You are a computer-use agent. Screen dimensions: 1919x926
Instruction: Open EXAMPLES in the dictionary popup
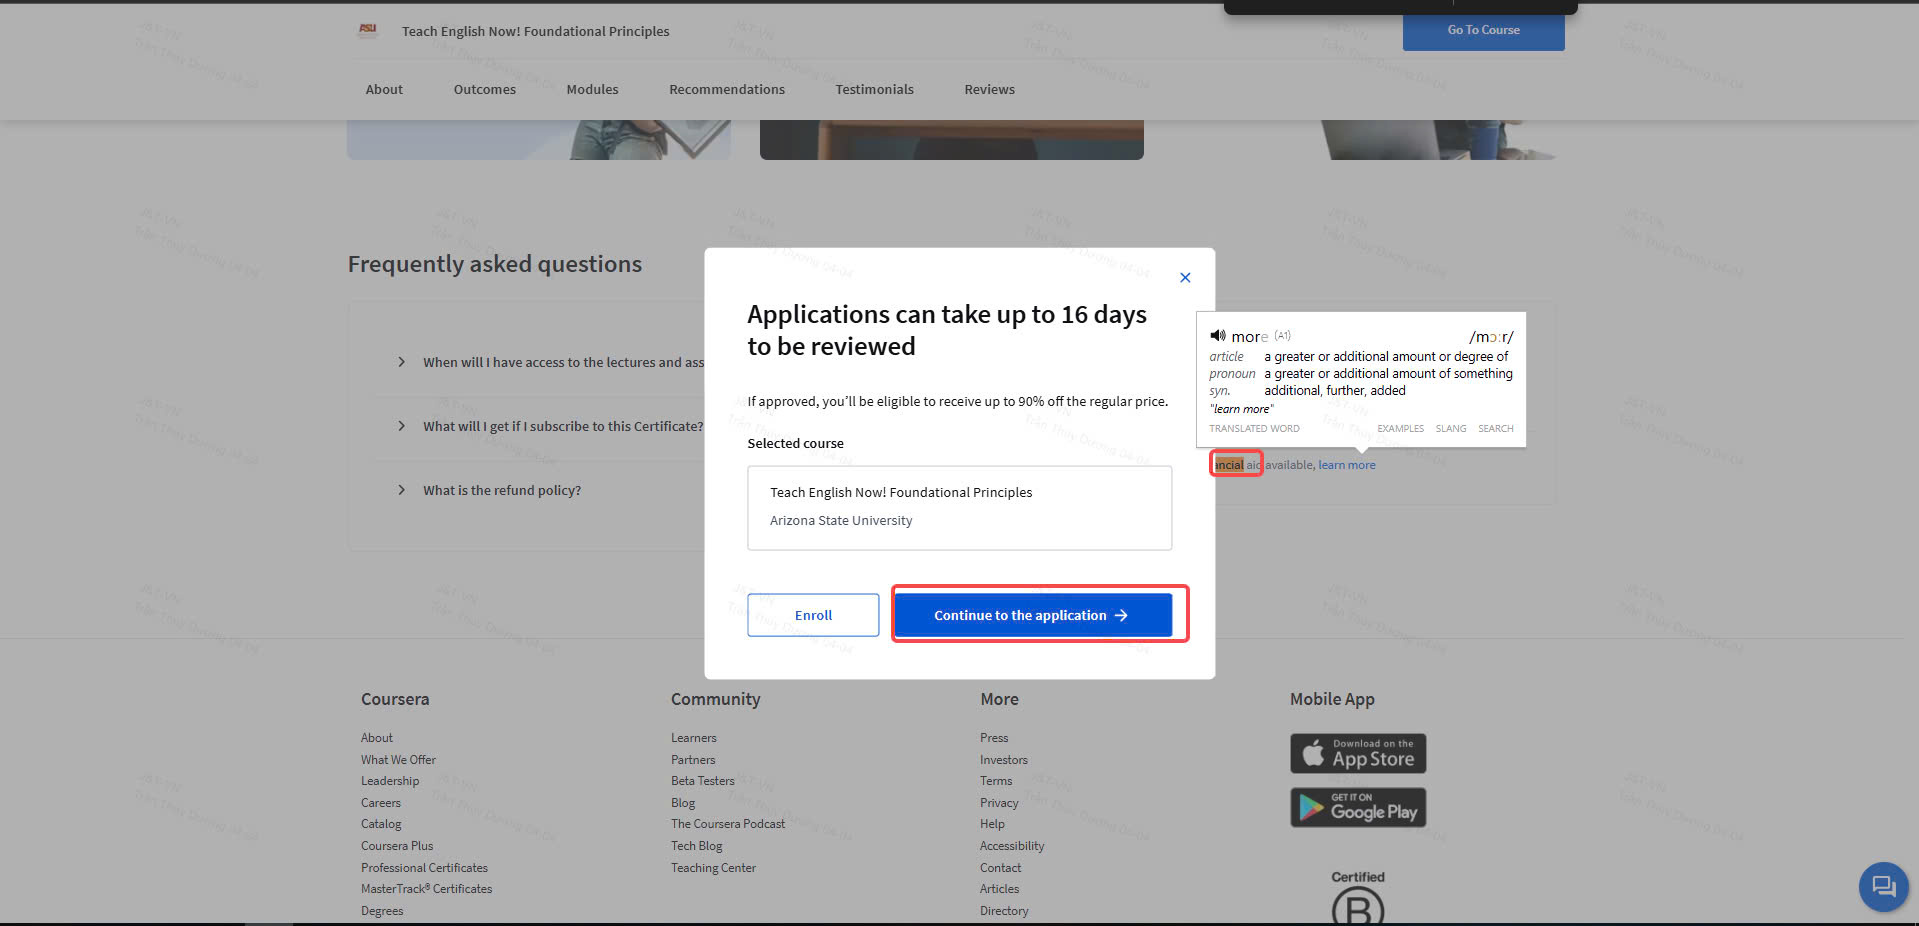tap(1400, 429)
